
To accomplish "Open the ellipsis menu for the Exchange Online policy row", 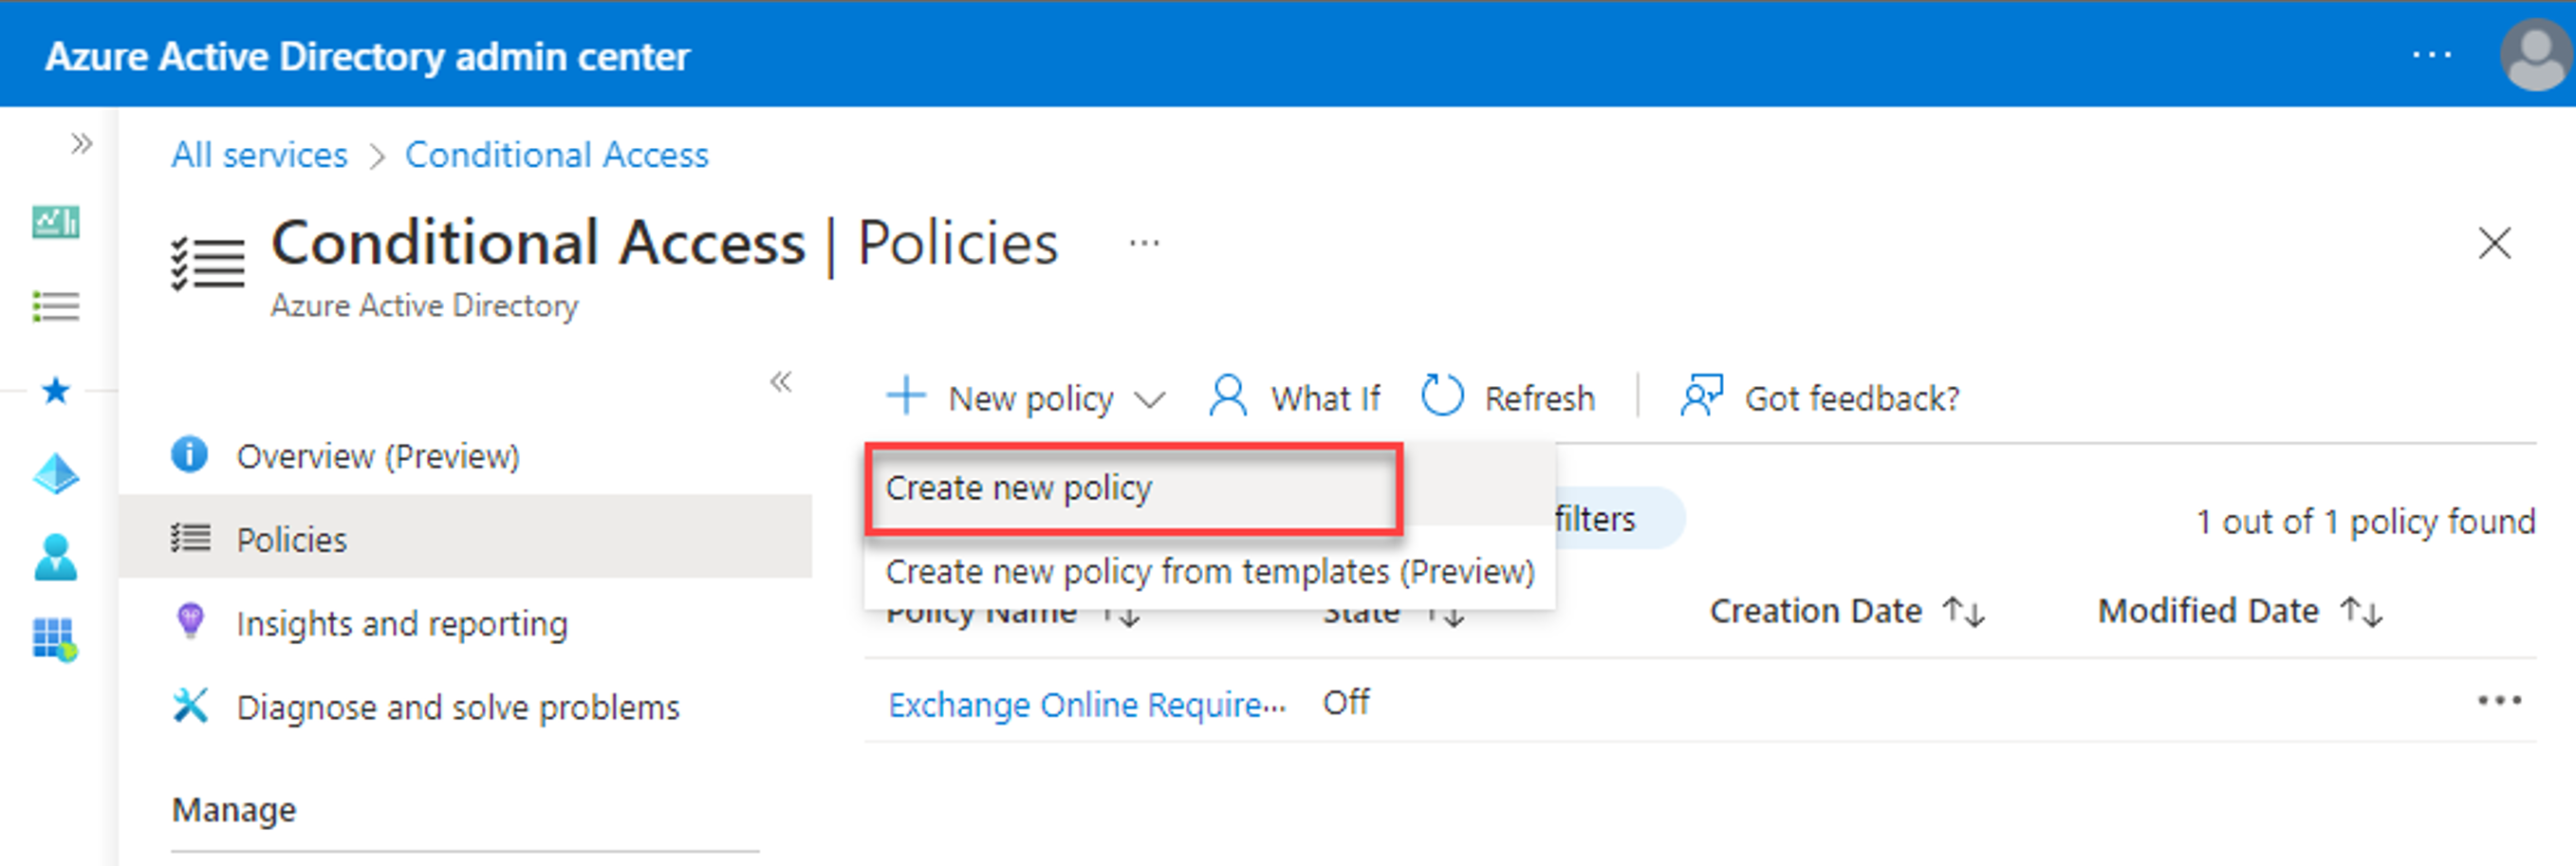I will click(x=2499, y=701).
